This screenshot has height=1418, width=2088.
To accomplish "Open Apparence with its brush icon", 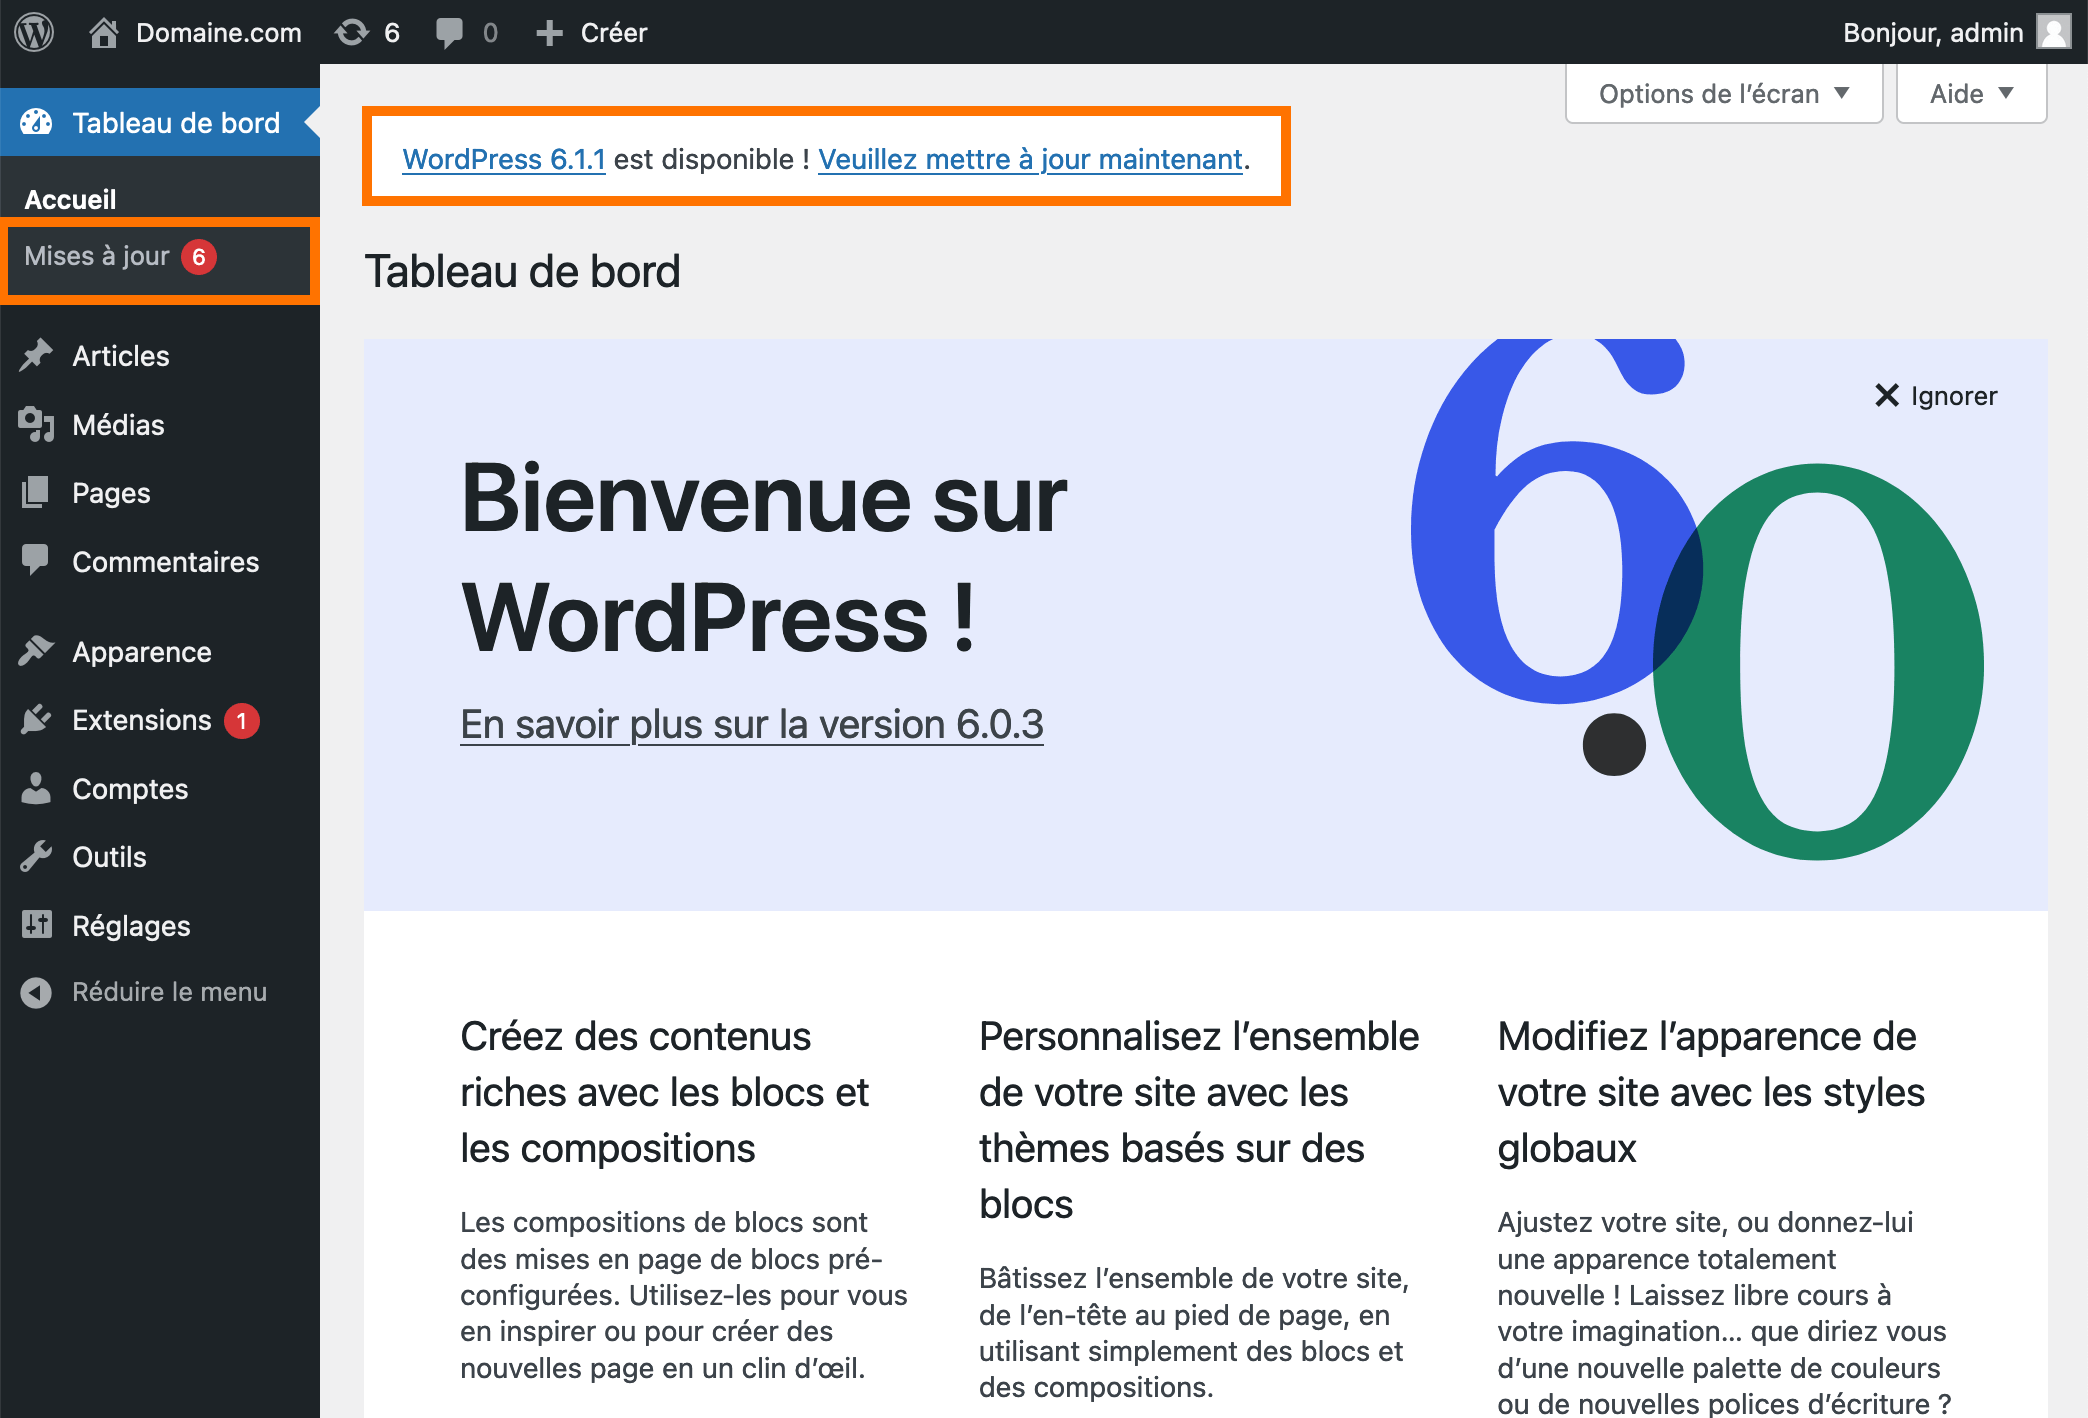I will [37, 652].
